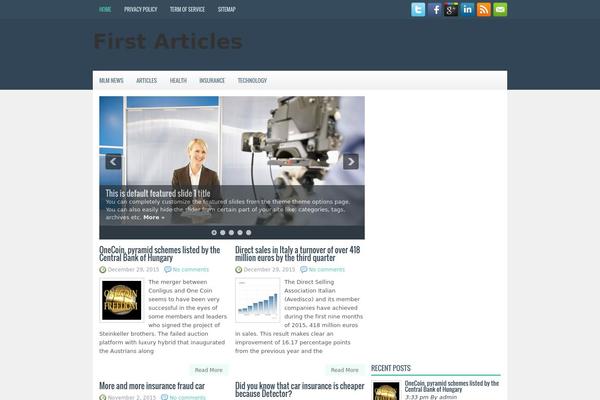Open the Google Plus social icon
This screenshot has width=600, height=400.
coord(451,10)
